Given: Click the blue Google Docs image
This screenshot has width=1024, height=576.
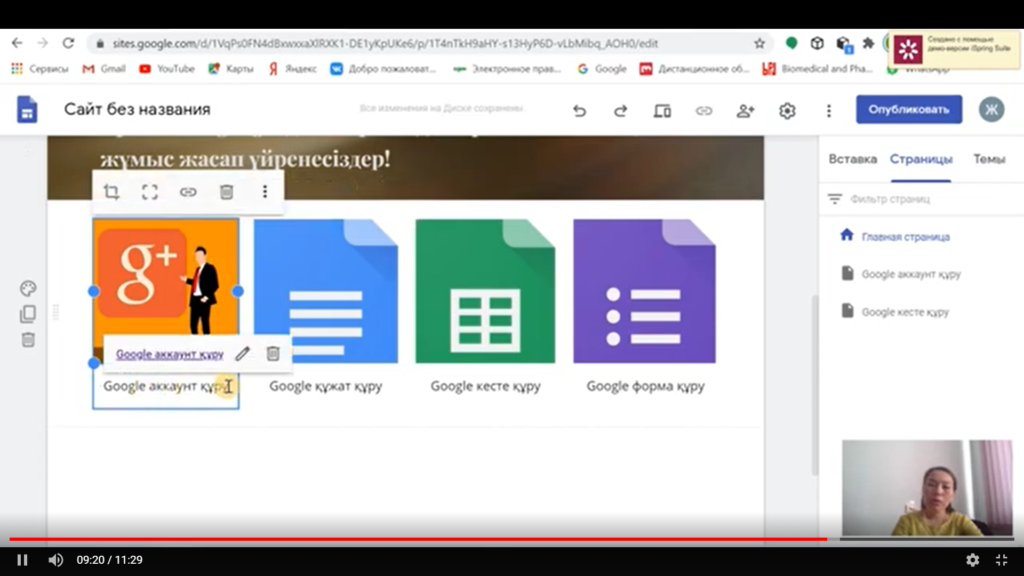Looking at the screenshot, I should pos(325,291).
